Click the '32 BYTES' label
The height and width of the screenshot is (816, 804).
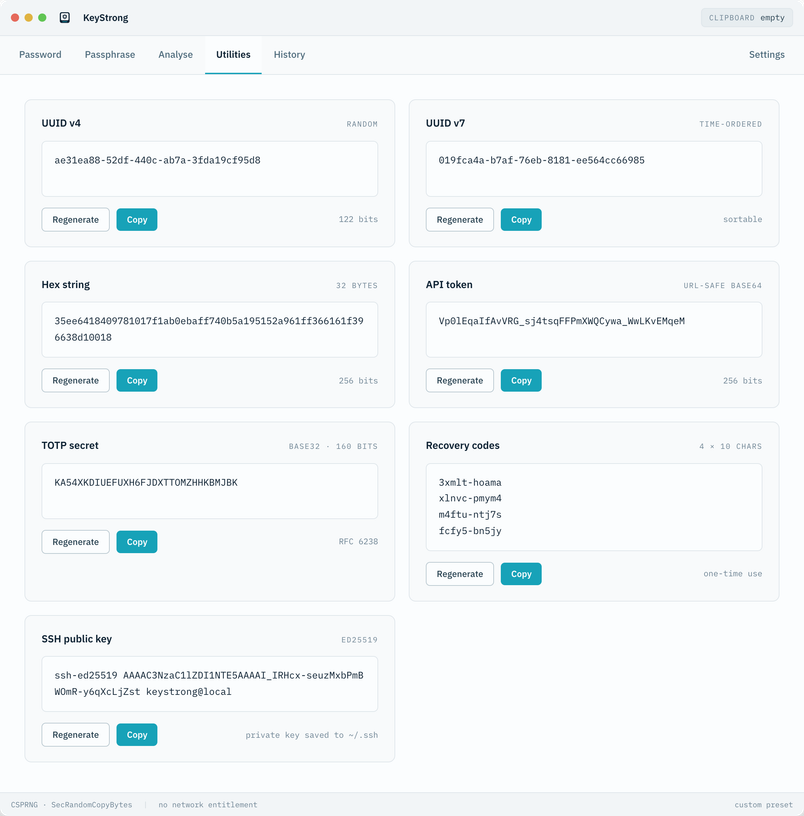356,285
